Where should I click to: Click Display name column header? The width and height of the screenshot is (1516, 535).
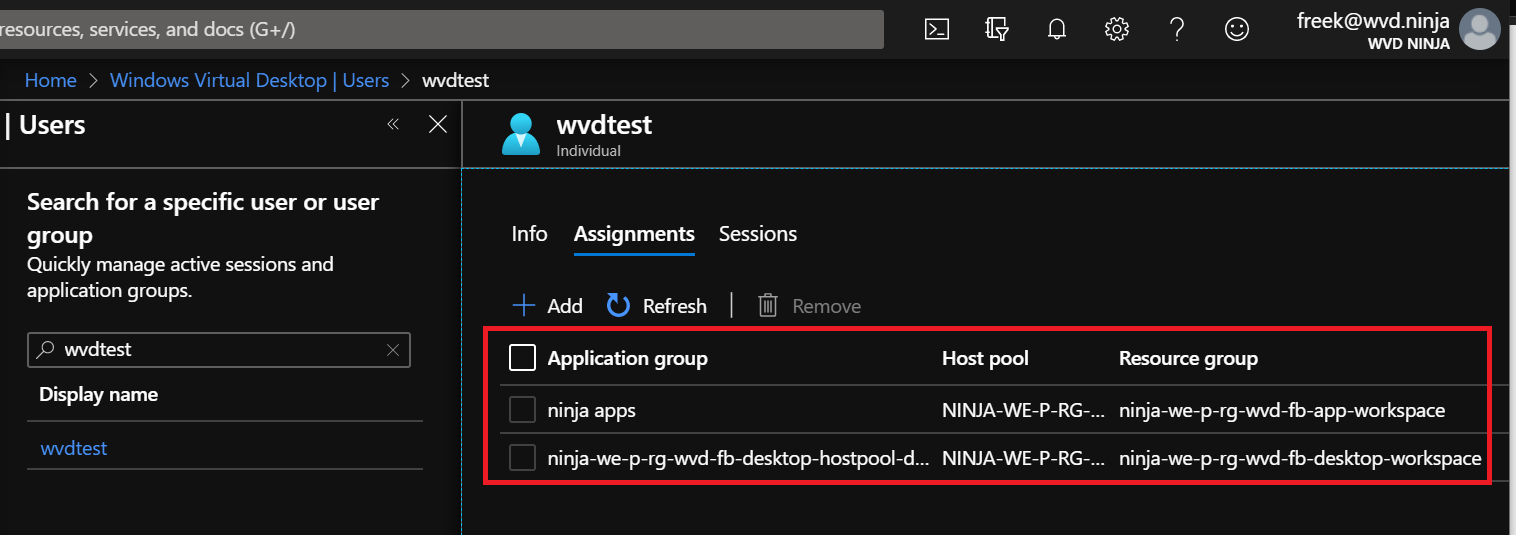[x=98, y=394]
